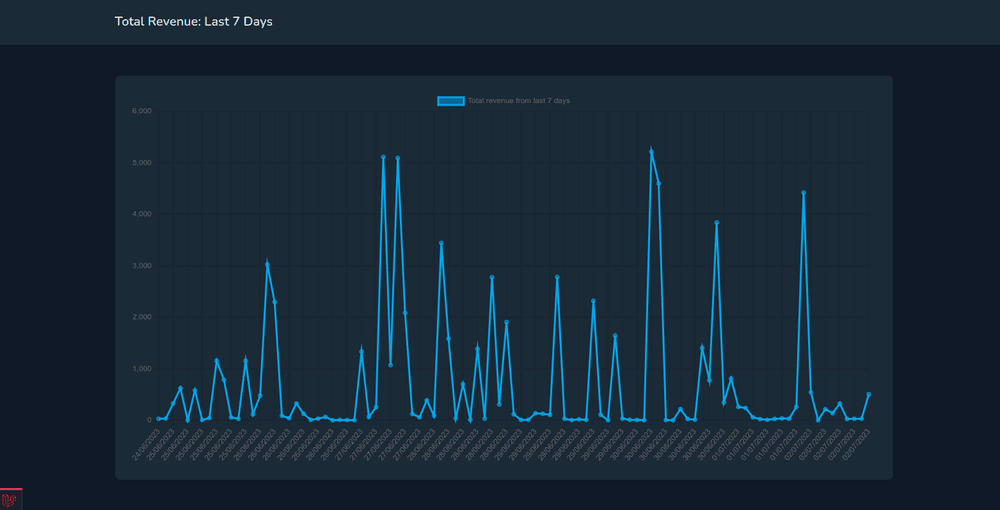Image resolution: width=1000 pixels, height=510 pixels.
Task: Select the second of the twin 5,100 peaks
Action: coord(397,158)
